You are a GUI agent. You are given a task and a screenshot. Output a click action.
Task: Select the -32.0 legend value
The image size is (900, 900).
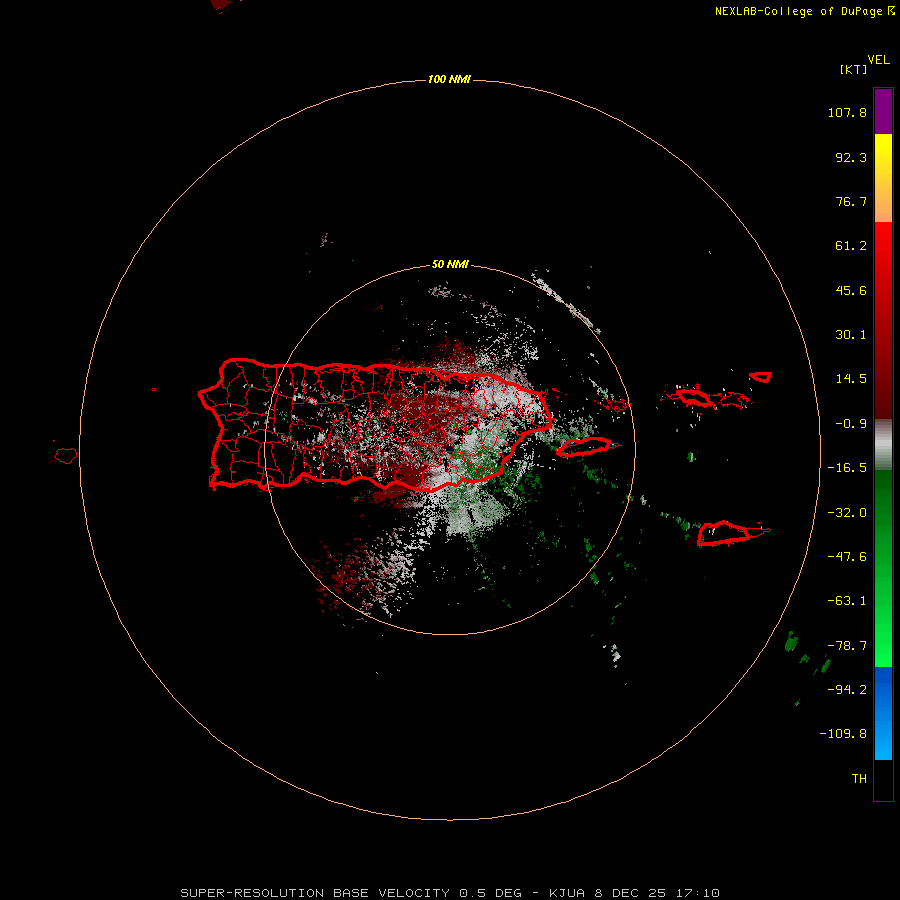tap(847, 513)
